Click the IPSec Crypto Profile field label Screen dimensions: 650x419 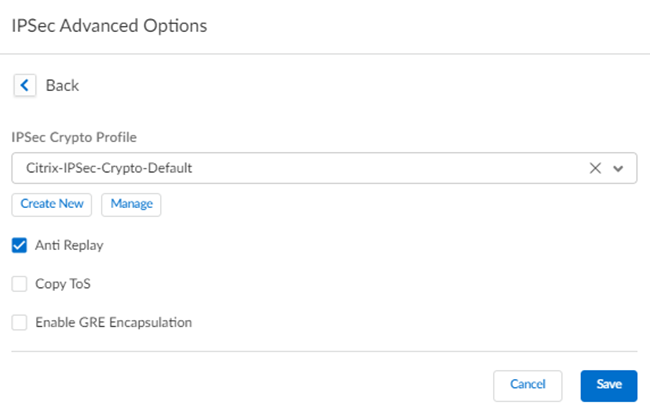coord(73,135)
